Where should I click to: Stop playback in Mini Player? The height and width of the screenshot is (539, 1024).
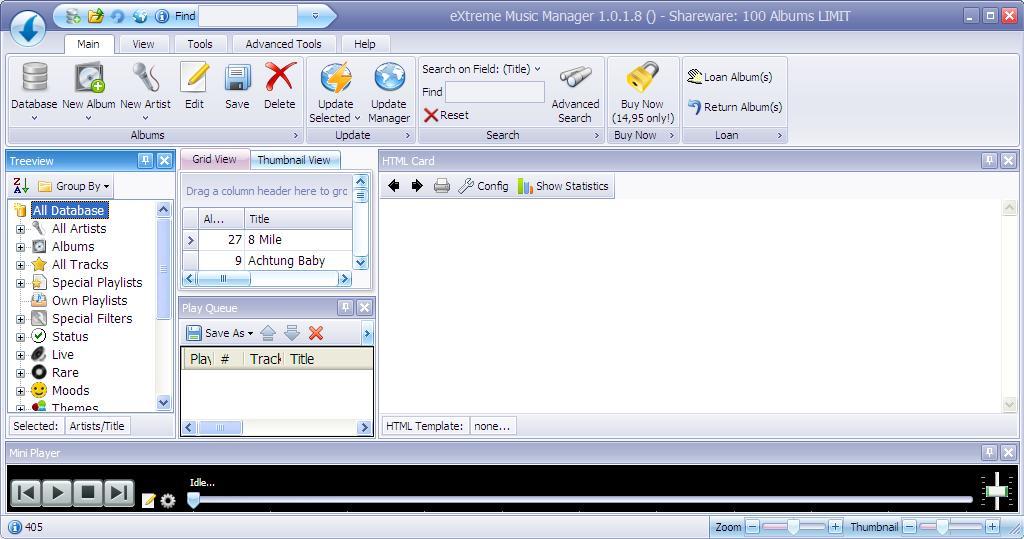click(88, 492)
